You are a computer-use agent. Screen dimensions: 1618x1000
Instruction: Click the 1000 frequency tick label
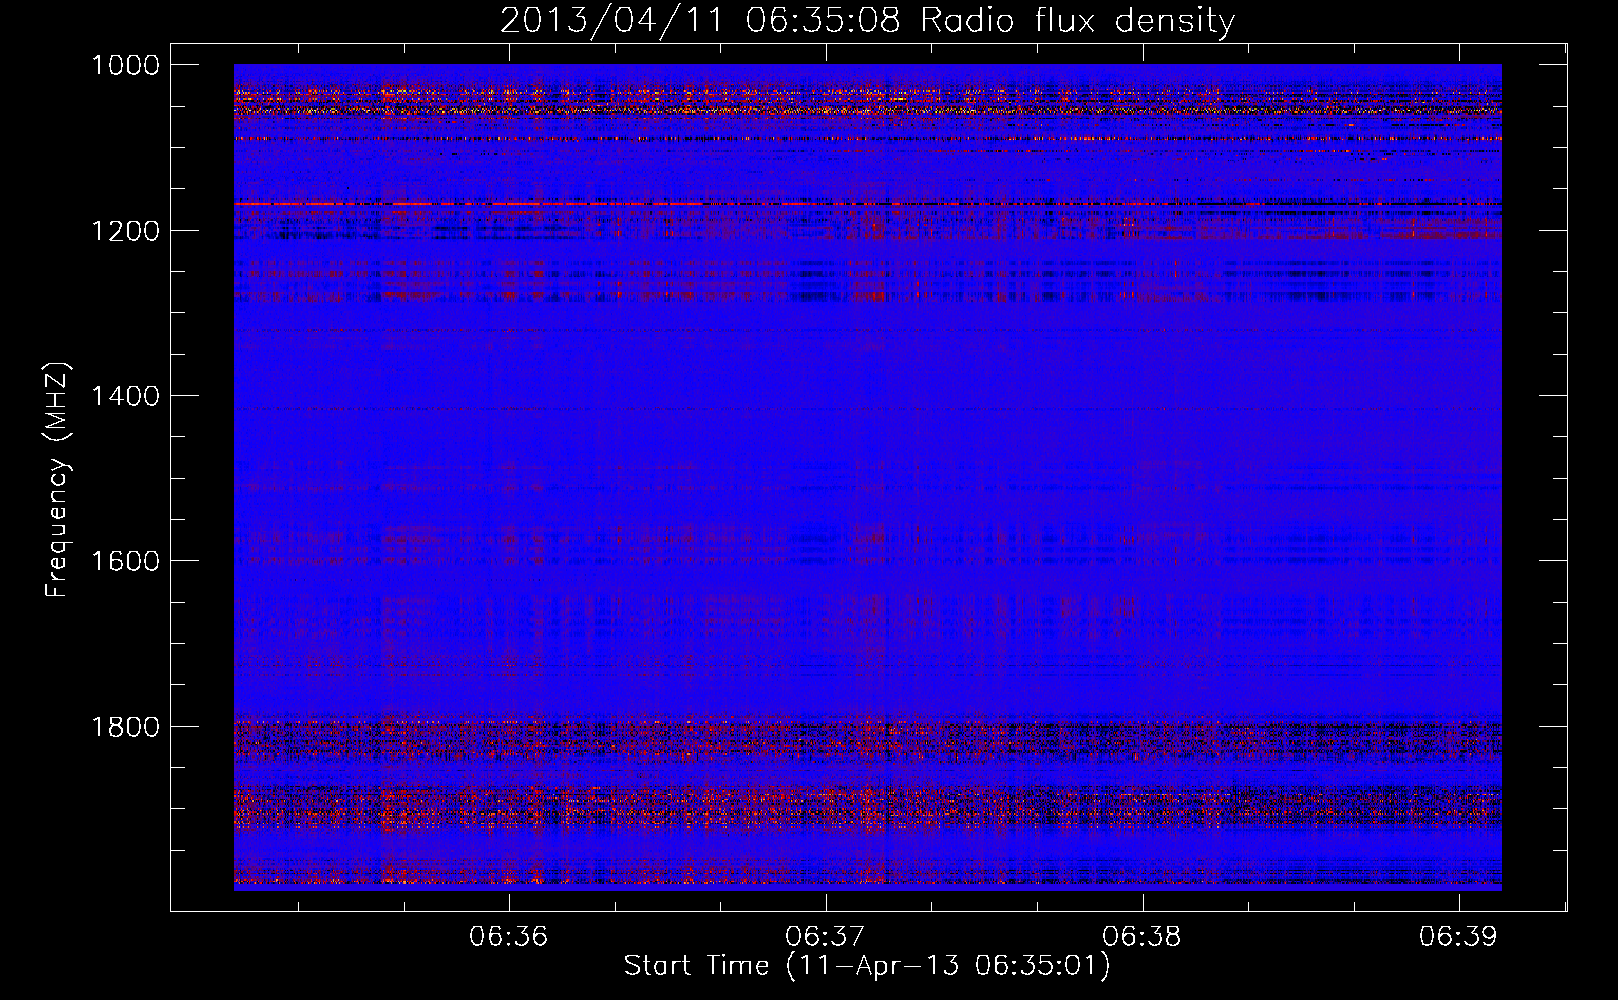(125, 65)
